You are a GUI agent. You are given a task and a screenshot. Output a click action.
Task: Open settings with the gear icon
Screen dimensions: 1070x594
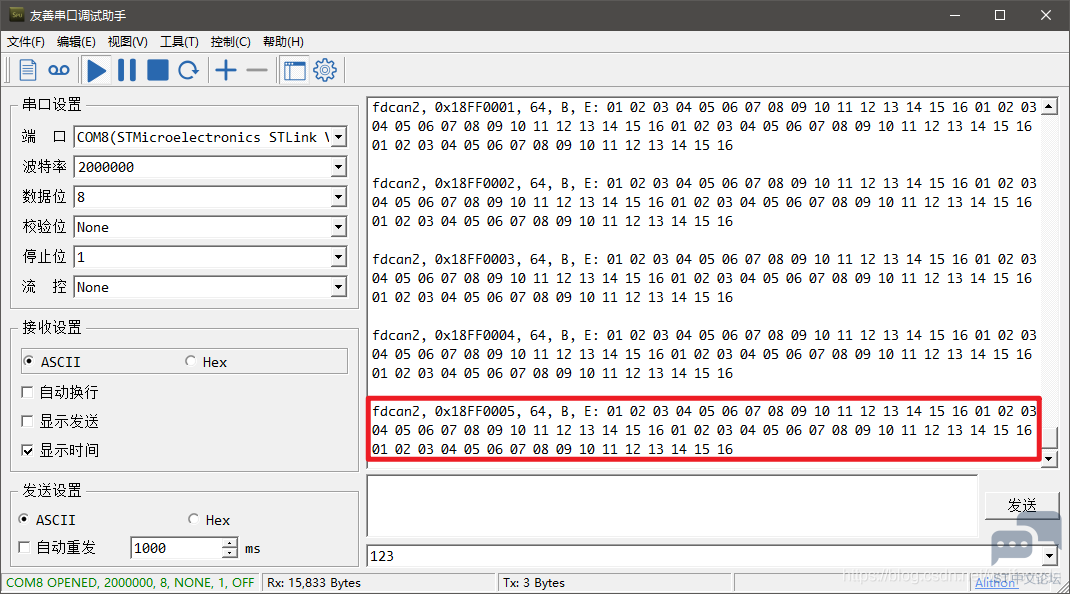click(x=325, y=70)
